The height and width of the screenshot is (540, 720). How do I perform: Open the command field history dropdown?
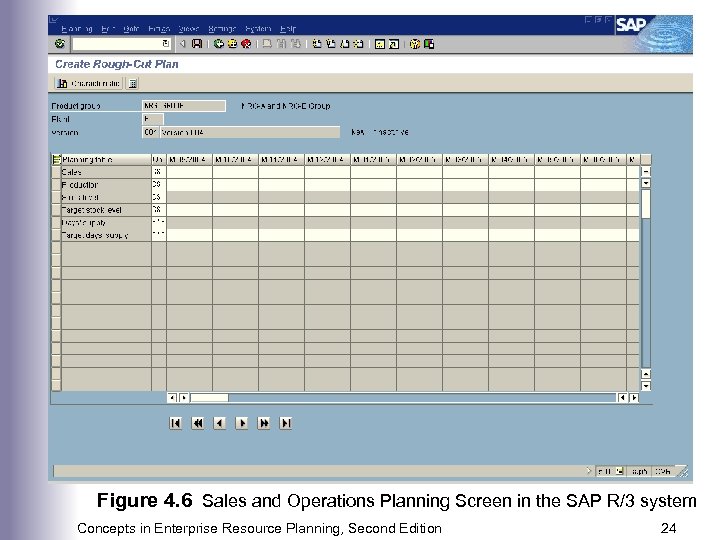[x=166, y=44]
